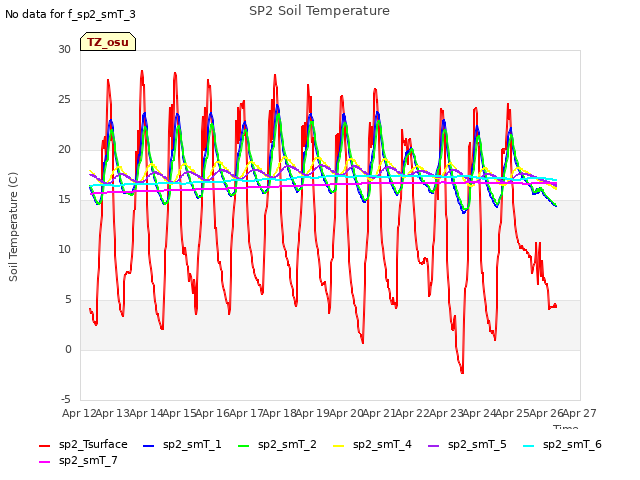Toggle the sp2_smT_1 legend entry
640x480 pixels.
click(182, 444)
